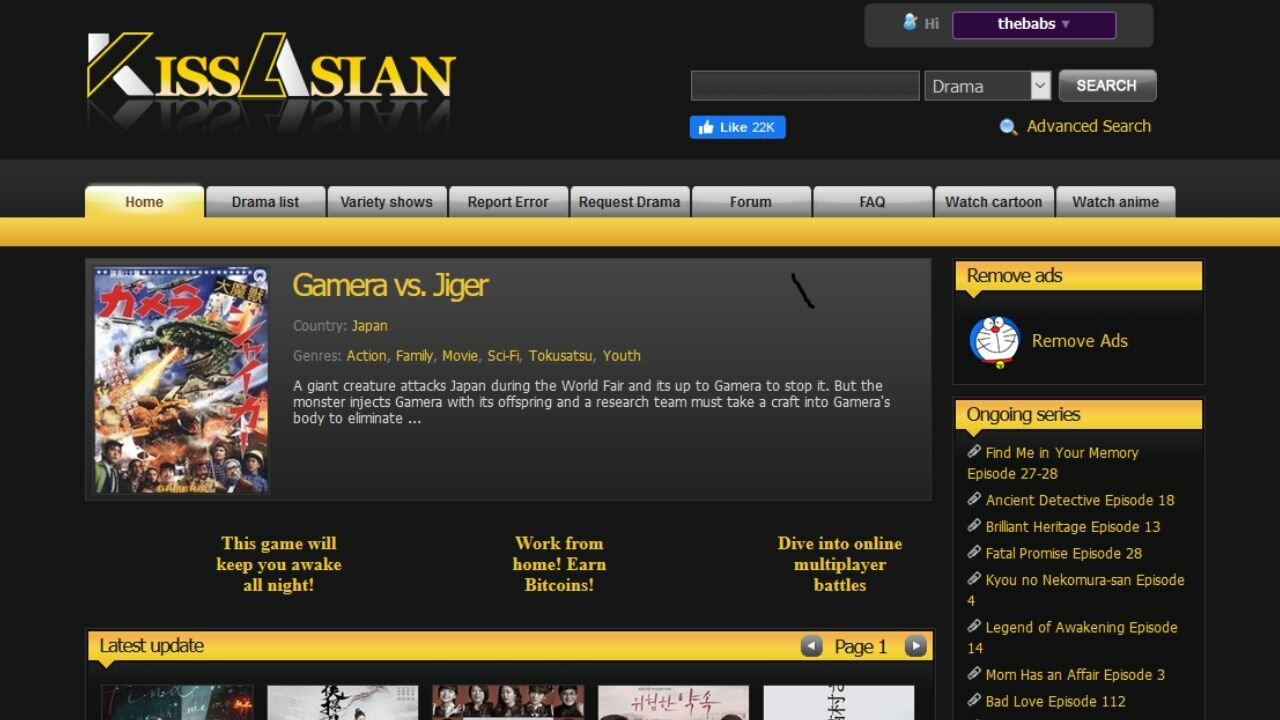Viewport: 1280px width, 720px height.
Task: Click the Japan country link
Action: click(x=369, y=325)
